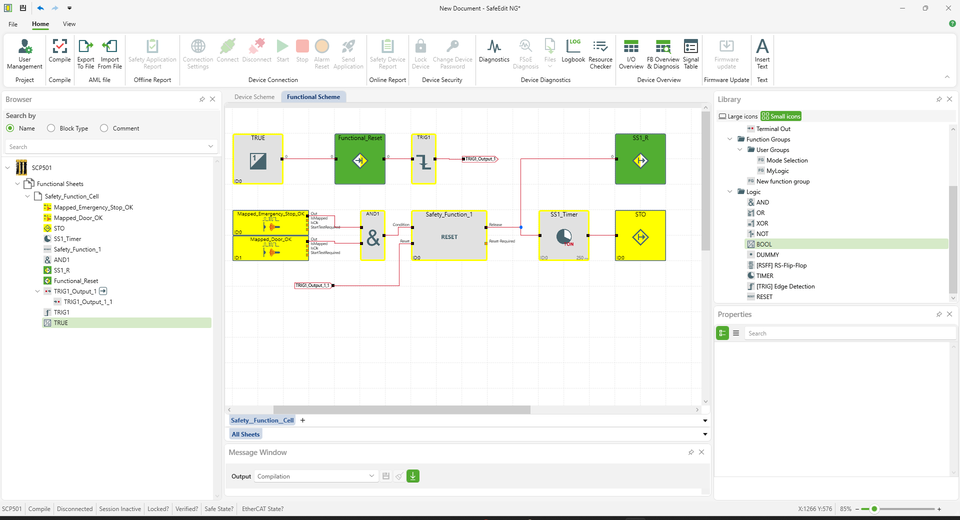This screenshot has width=960, height=520.
Task: Select SS1_Timer in the Browser tree
Action: click(67, 239)
